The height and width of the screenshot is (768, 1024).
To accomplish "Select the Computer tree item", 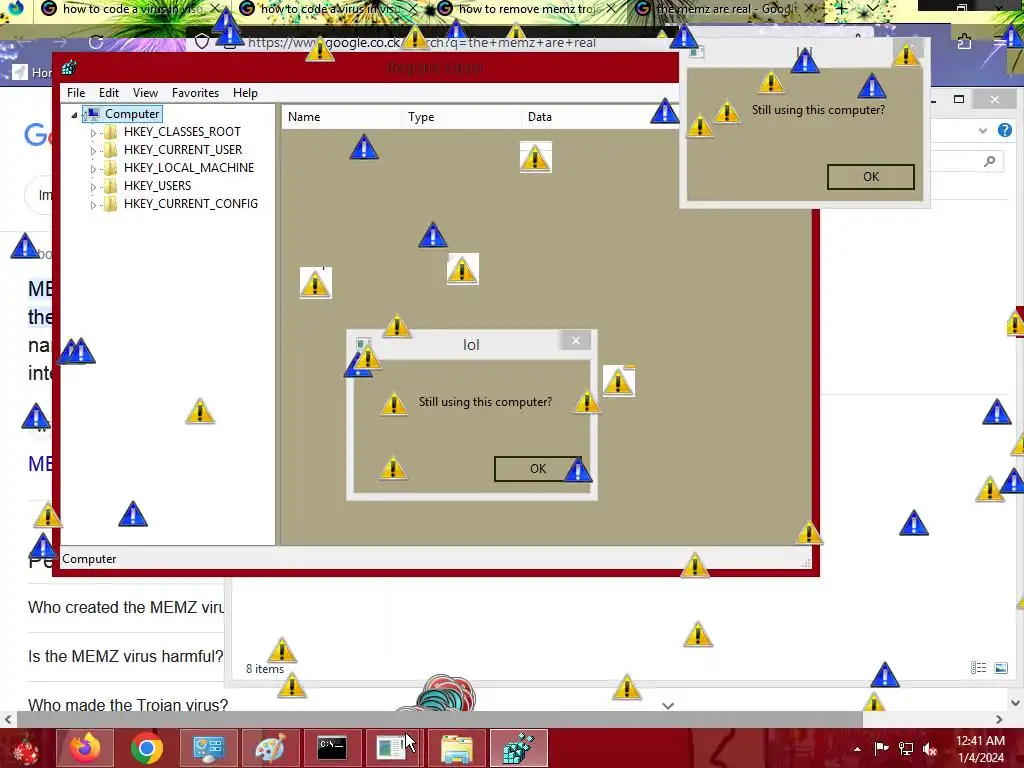I will (132, 114).
